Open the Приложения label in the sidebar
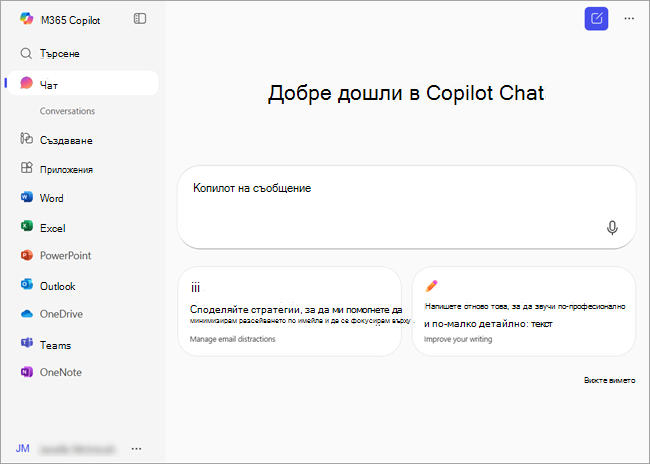 pyautogui.click(x=66, y=170)
